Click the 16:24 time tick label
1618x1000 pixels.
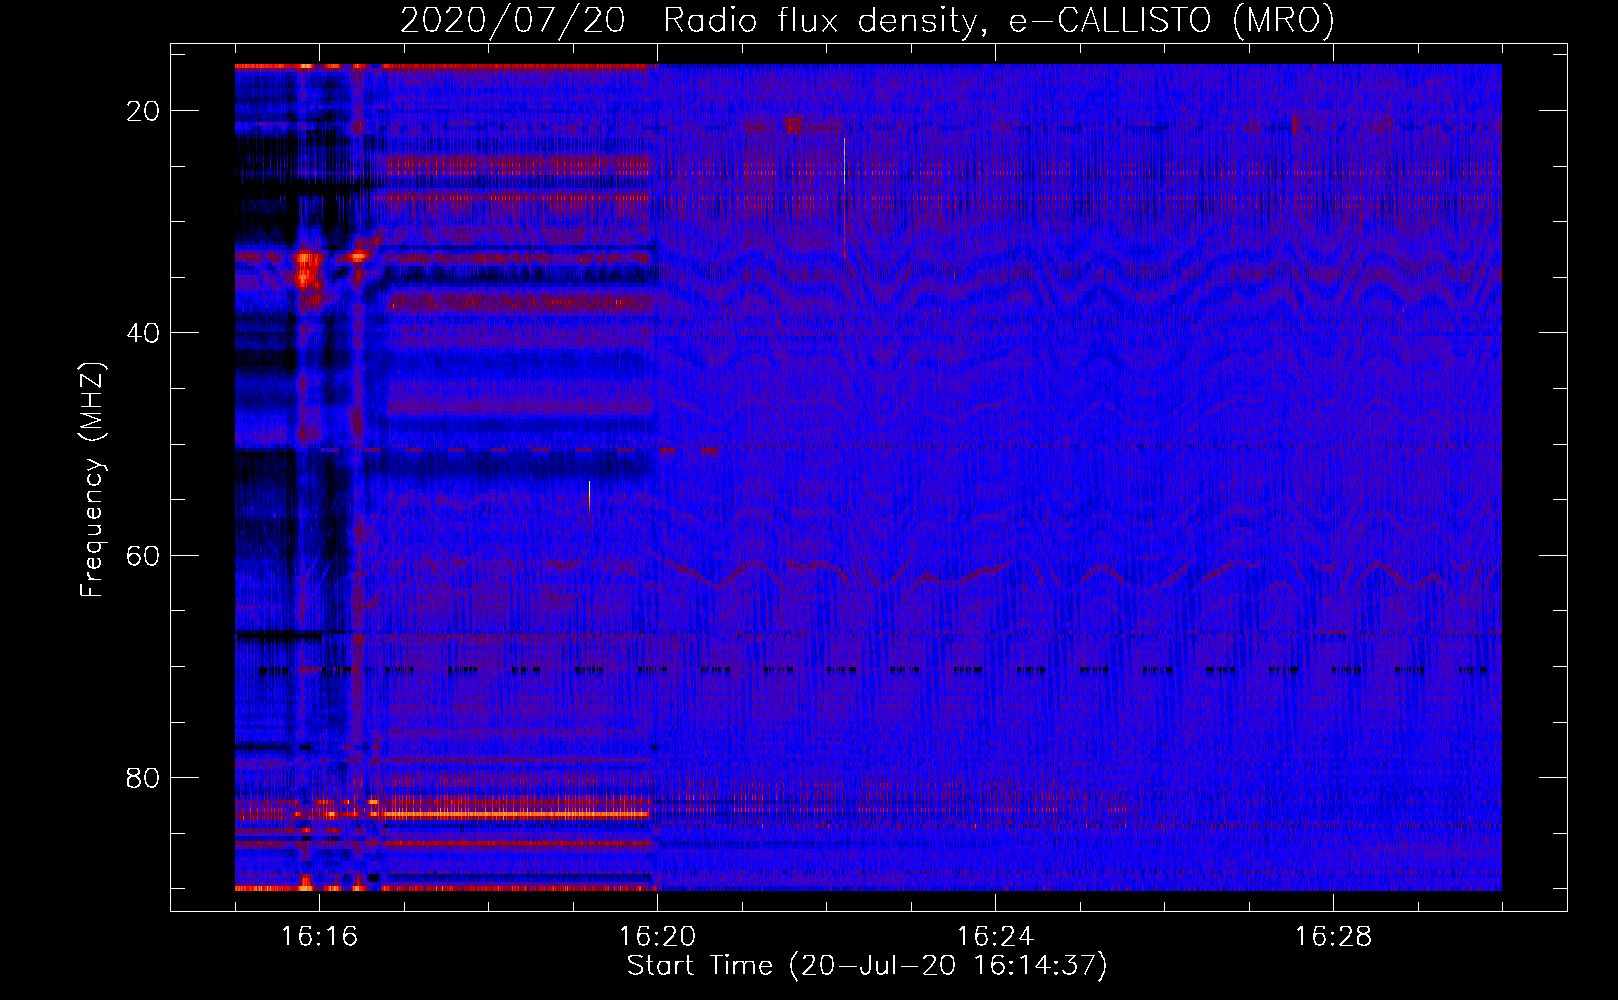click(x=995, y=937)
